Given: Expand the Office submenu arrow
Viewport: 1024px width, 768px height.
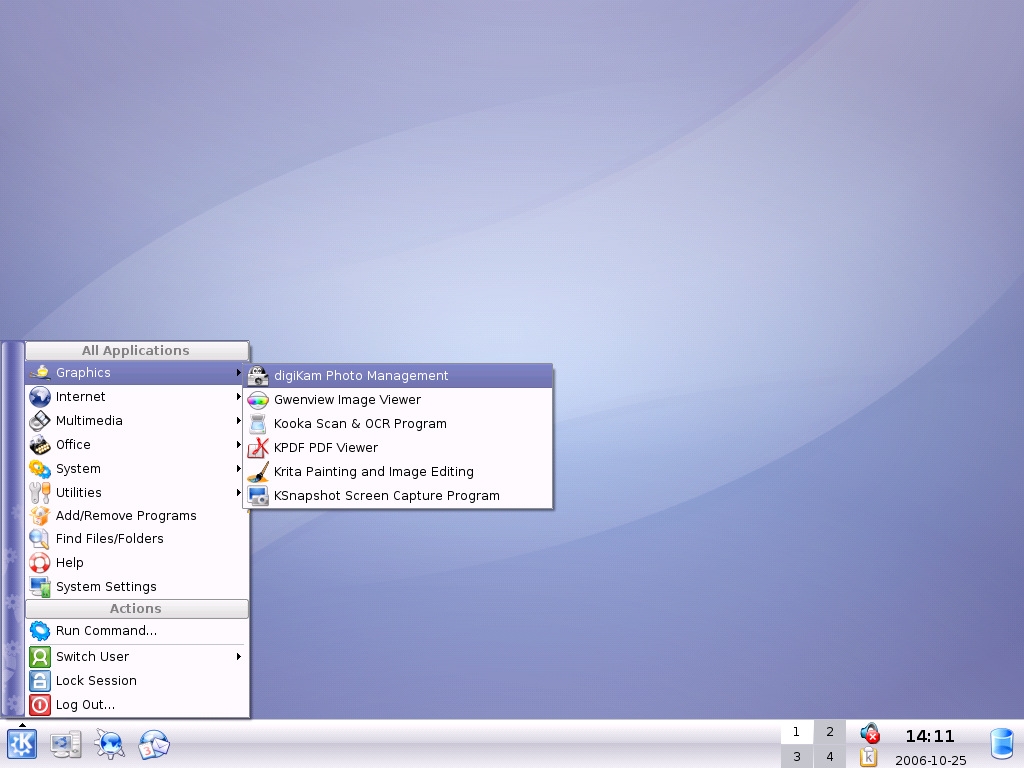Looking at the screenshot, I should point(239,445).
